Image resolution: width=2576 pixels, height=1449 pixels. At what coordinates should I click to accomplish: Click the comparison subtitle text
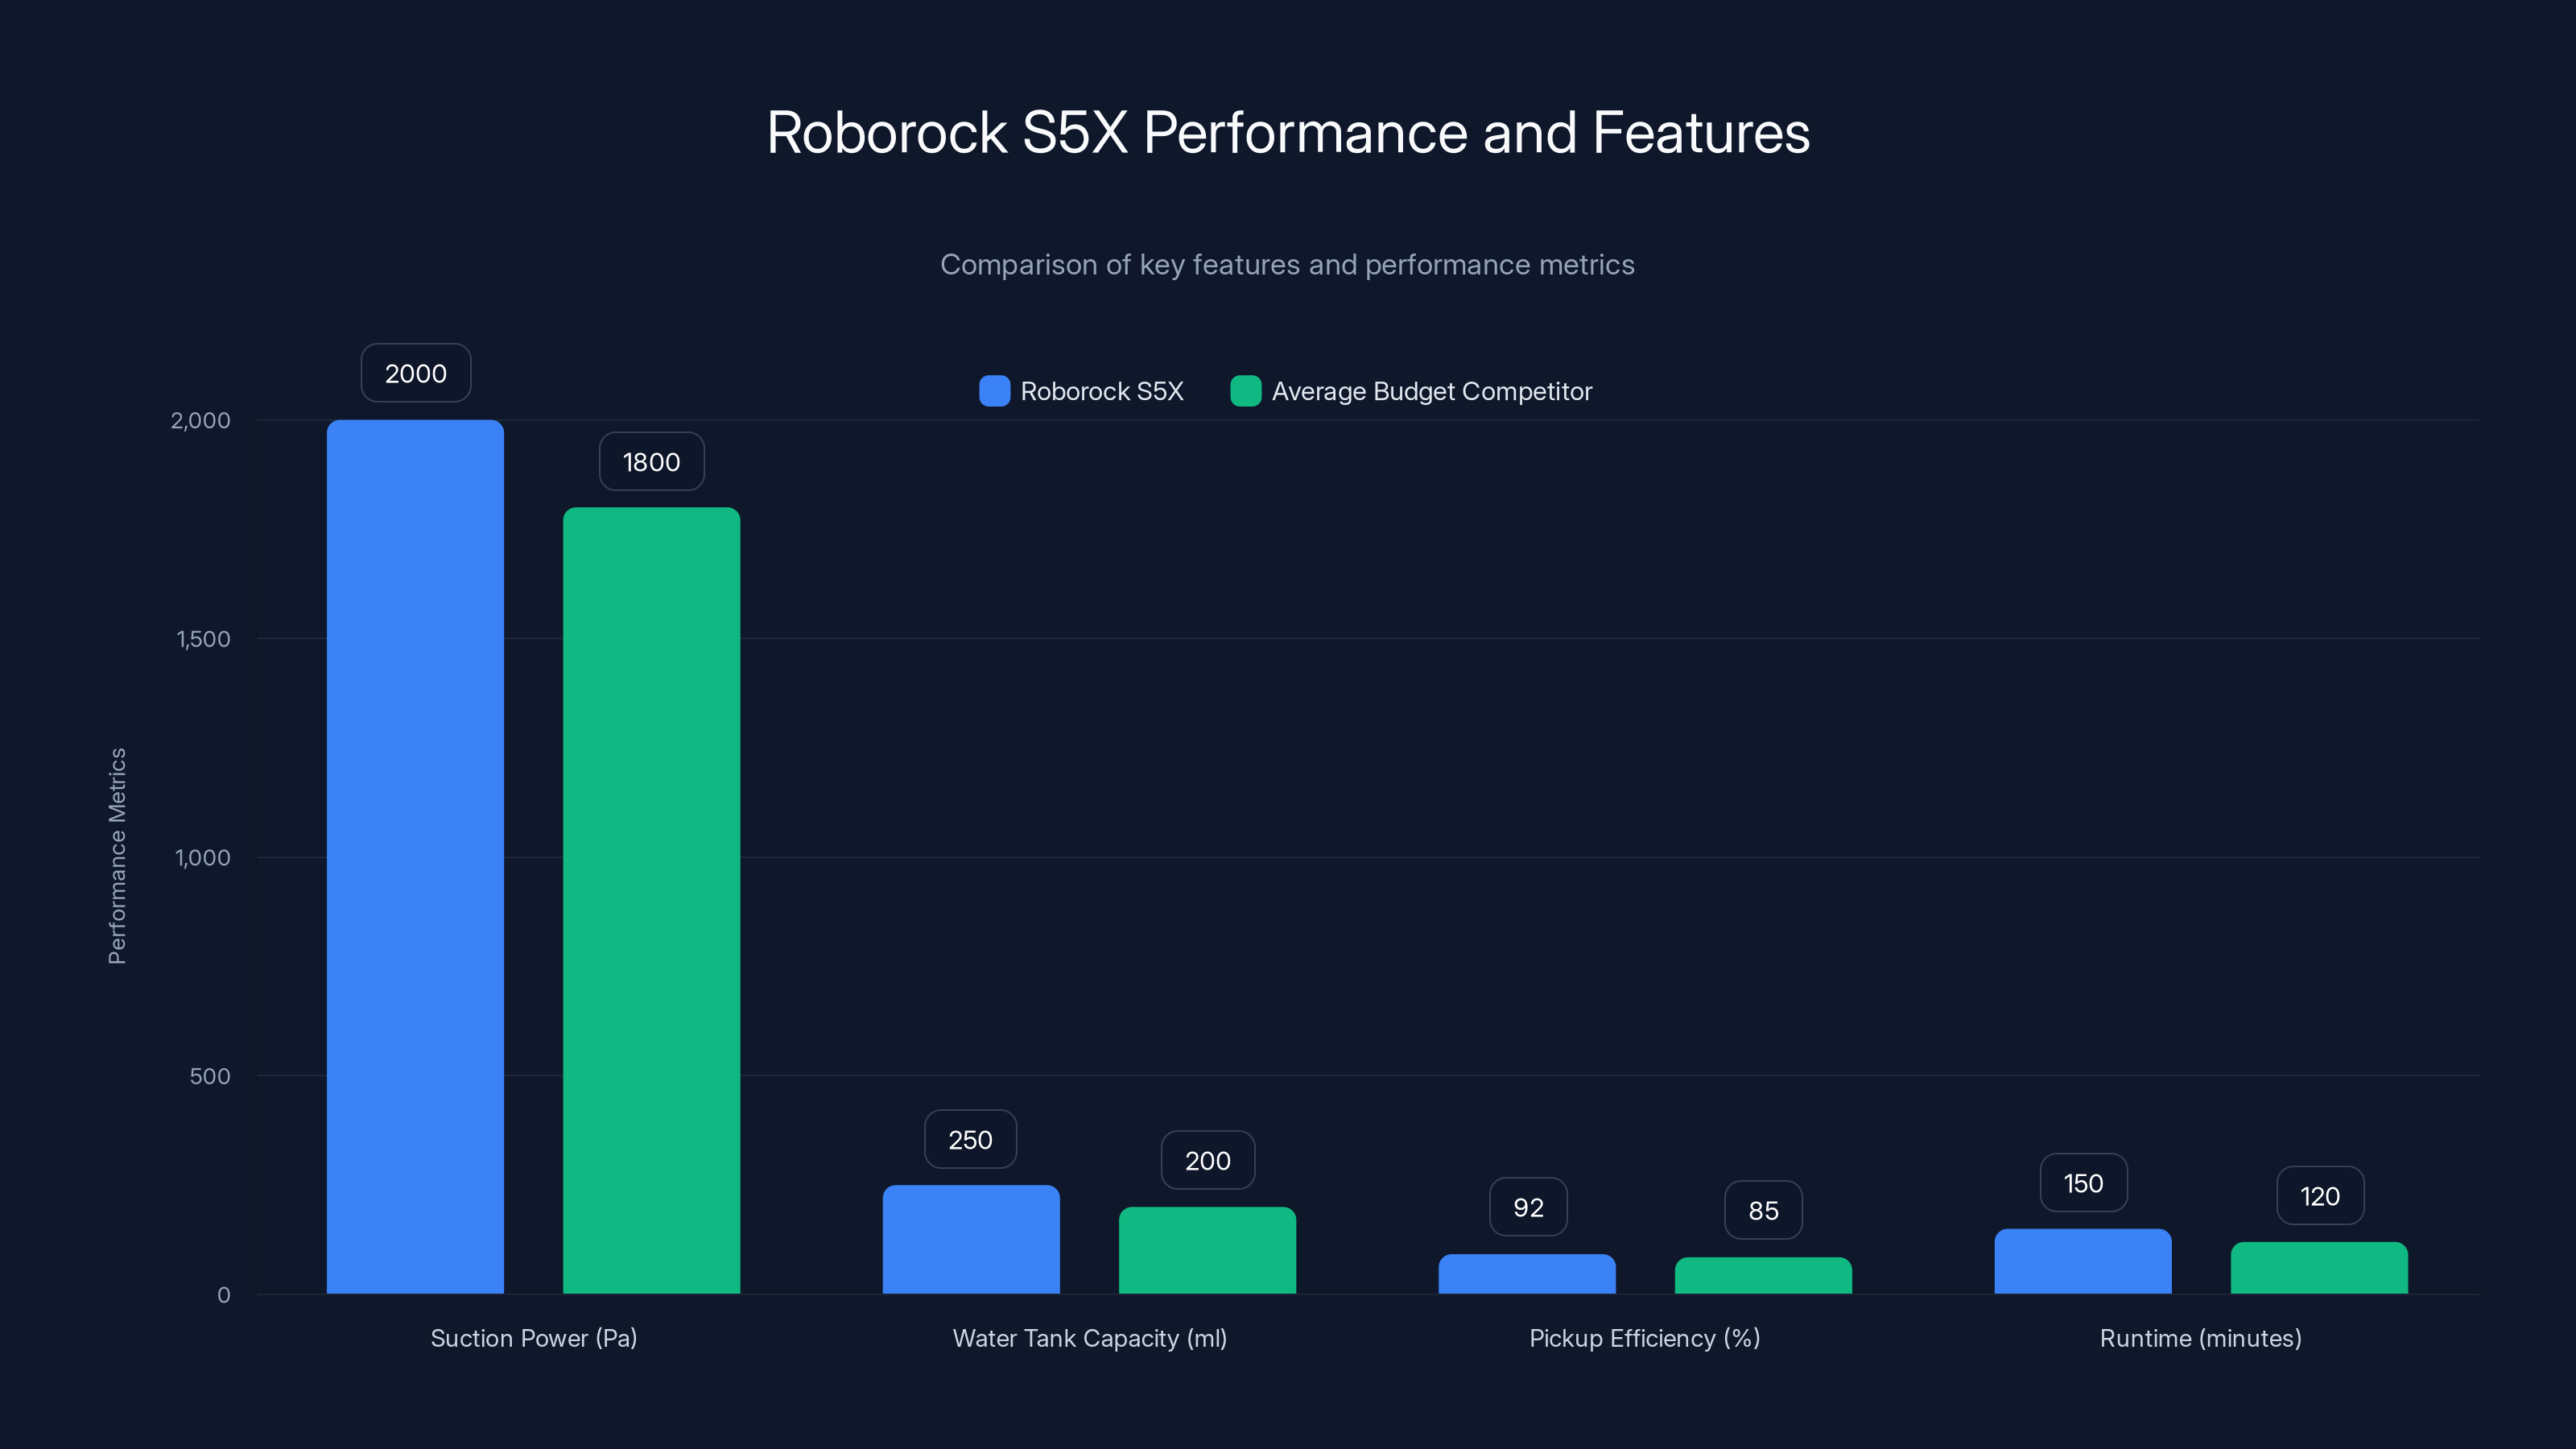coord(1288,265)
